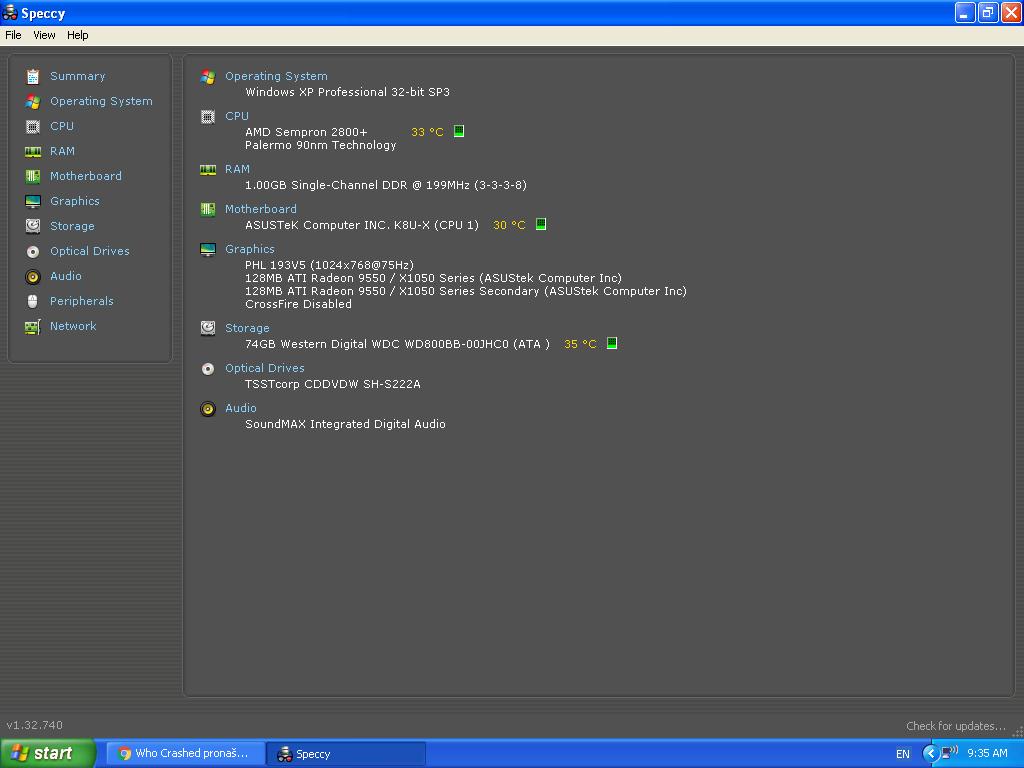Click the Optical Drives disc icon in sidebar
Image resolution: width=1024 pixels, height=768 pixels.
coord(33,251)
